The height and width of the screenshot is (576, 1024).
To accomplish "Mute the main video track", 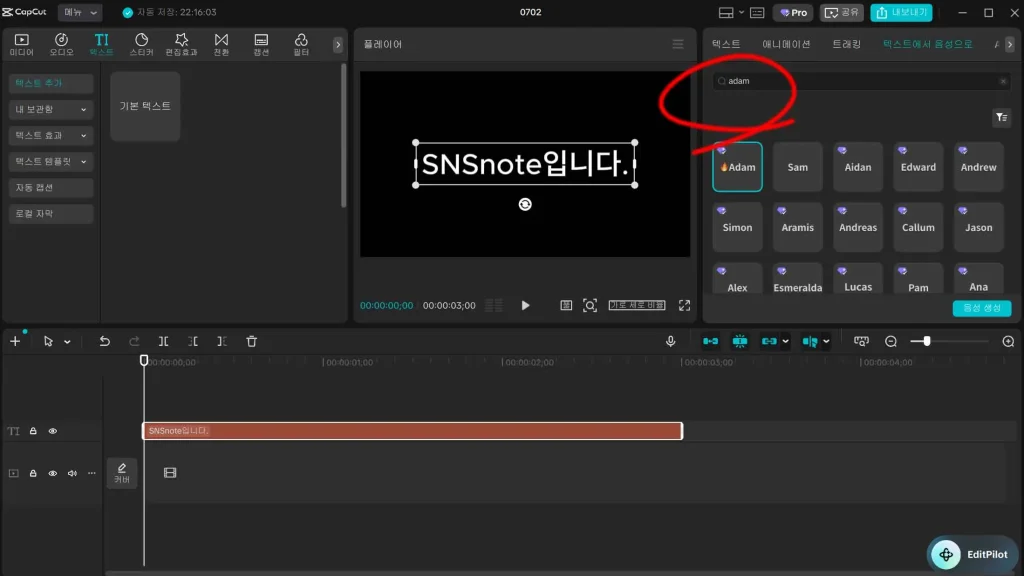I will pyautogui.click(x=72, y=473).
